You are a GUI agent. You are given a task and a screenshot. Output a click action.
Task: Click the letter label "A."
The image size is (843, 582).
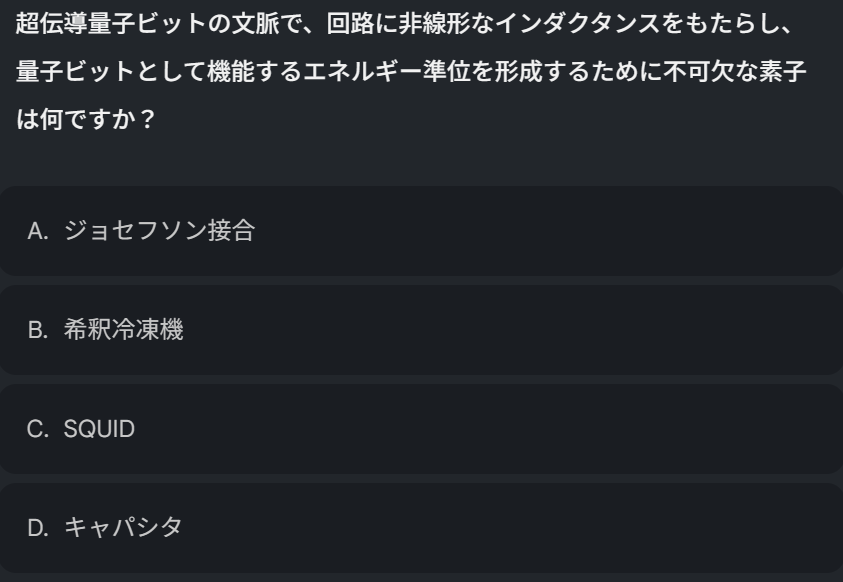click(x=39, y=232)
